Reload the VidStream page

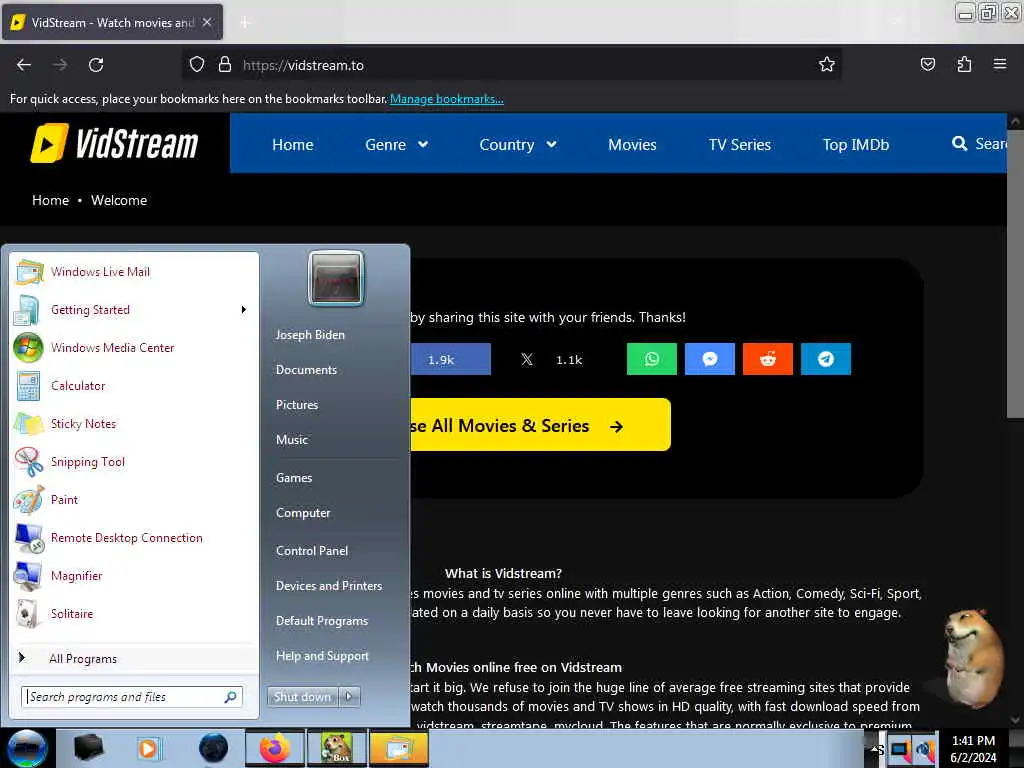point(96,65)
